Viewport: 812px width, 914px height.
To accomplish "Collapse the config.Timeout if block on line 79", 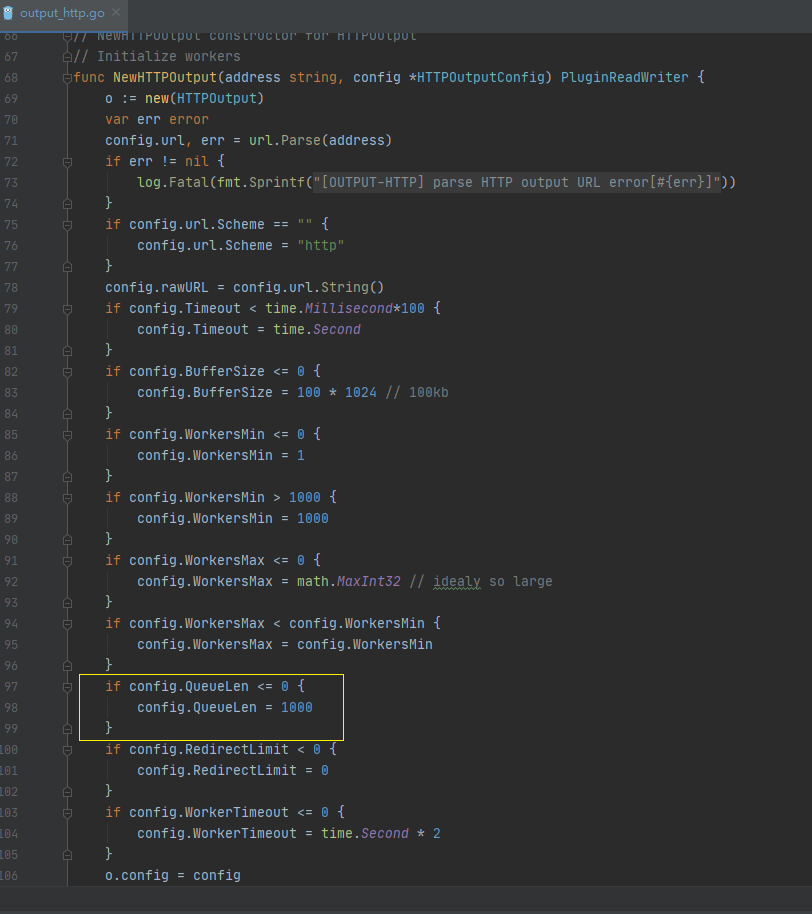I will 67,309.
